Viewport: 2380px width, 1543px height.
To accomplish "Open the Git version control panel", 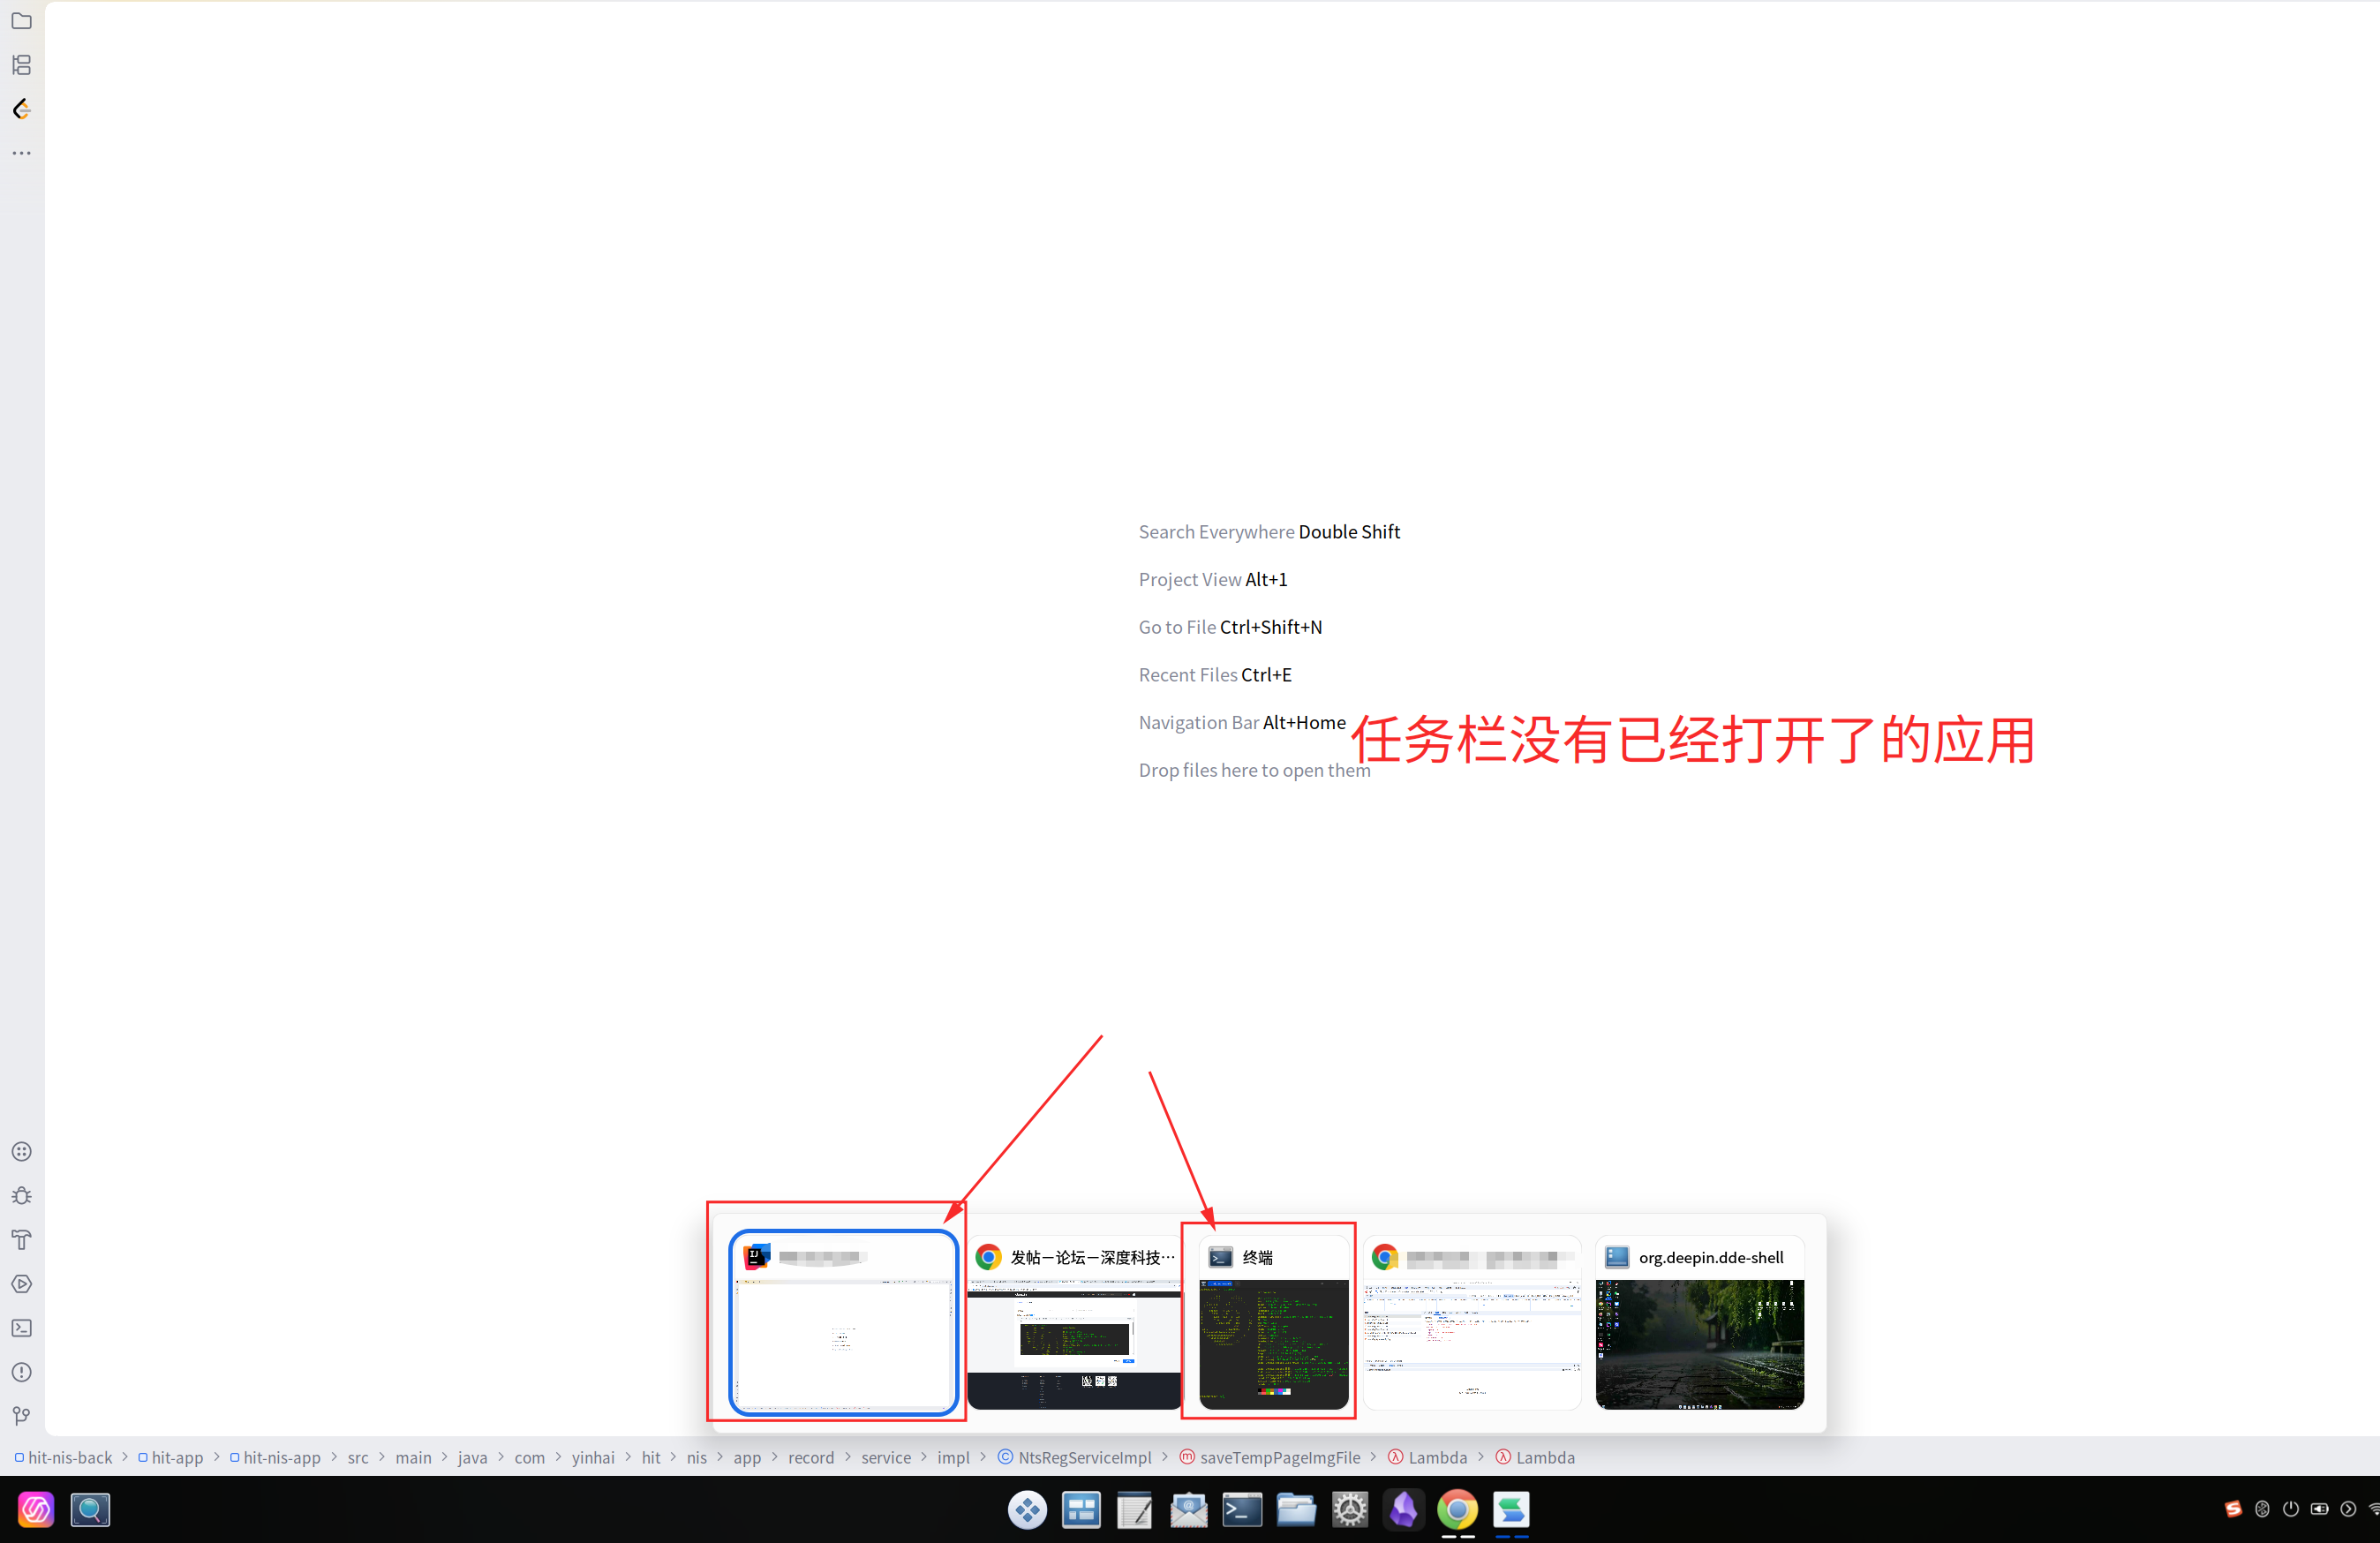I will point(21,1415).
